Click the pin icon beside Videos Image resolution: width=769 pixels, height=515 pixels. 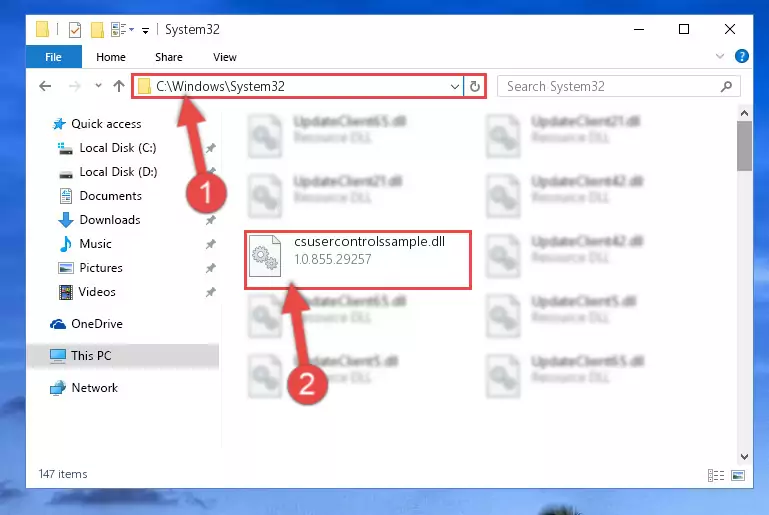click(210, 292)
